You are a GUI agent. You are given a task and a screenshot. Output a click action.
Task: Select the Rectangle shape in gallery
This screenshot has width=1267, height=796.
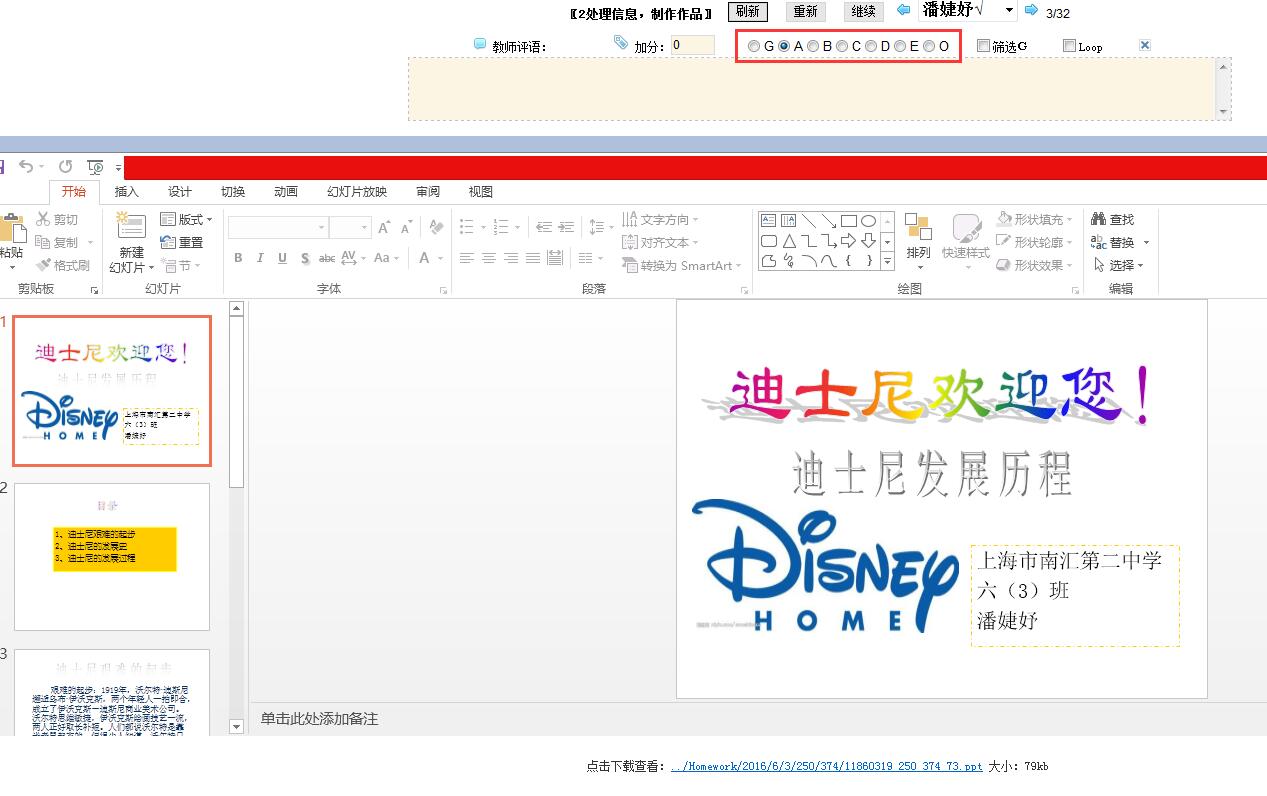[x=848, y=221]
